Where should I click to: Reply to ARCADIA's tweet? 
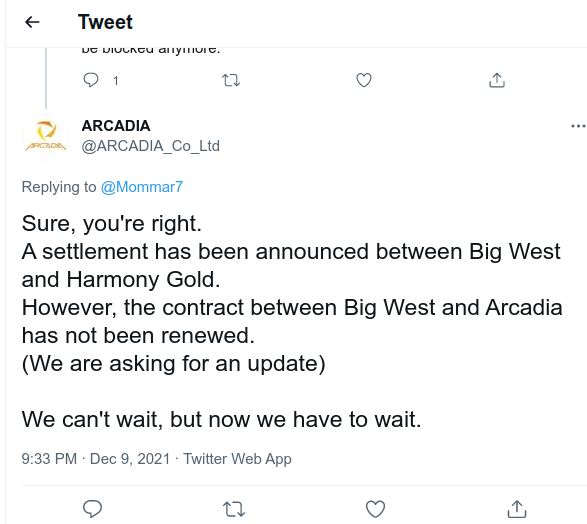click(92, 509)
